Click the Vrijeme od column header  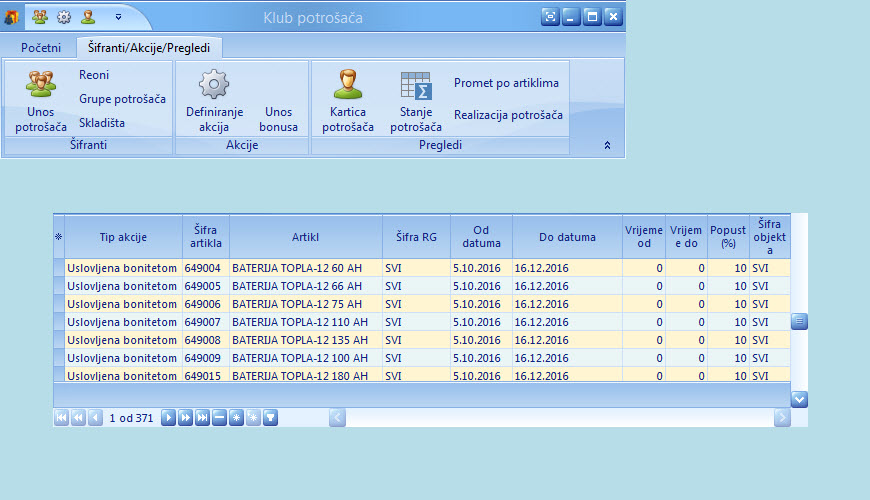[644, 237]
